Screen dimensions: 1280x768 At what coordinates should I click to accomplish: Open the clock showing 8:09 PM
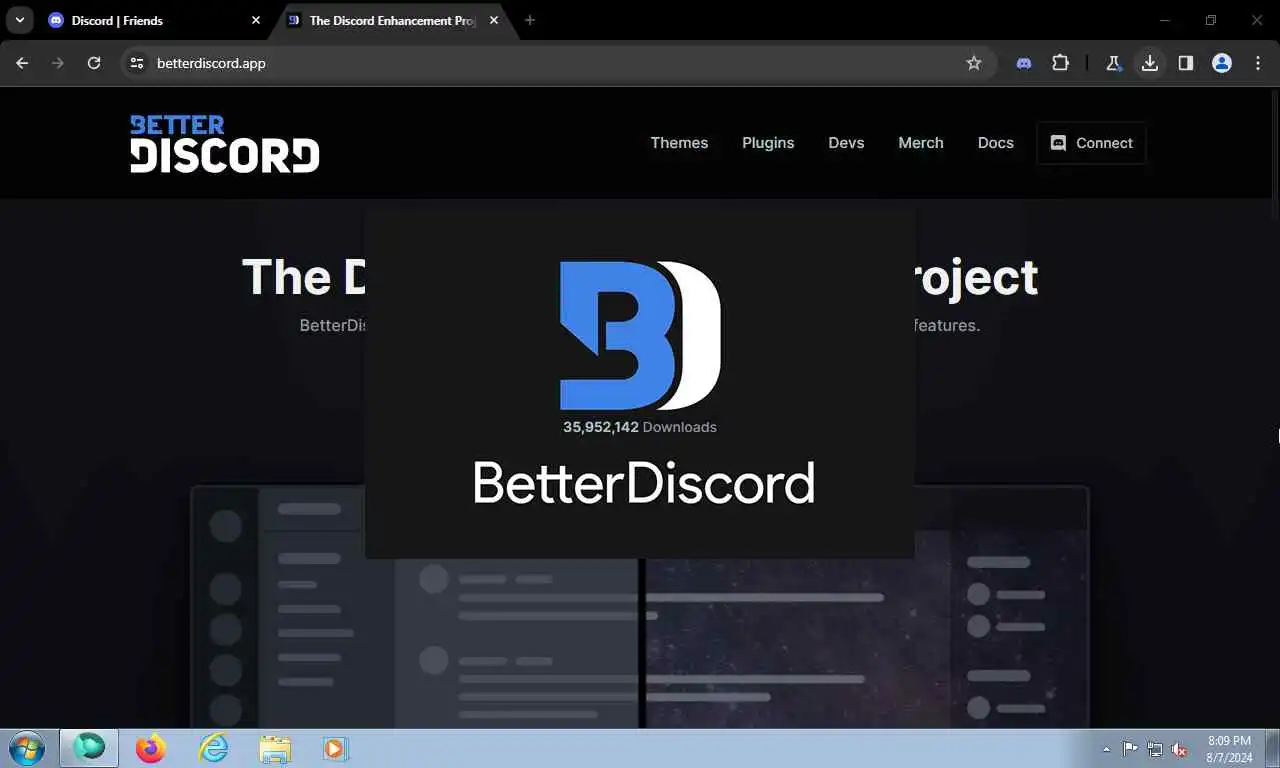coord(1229,749)
